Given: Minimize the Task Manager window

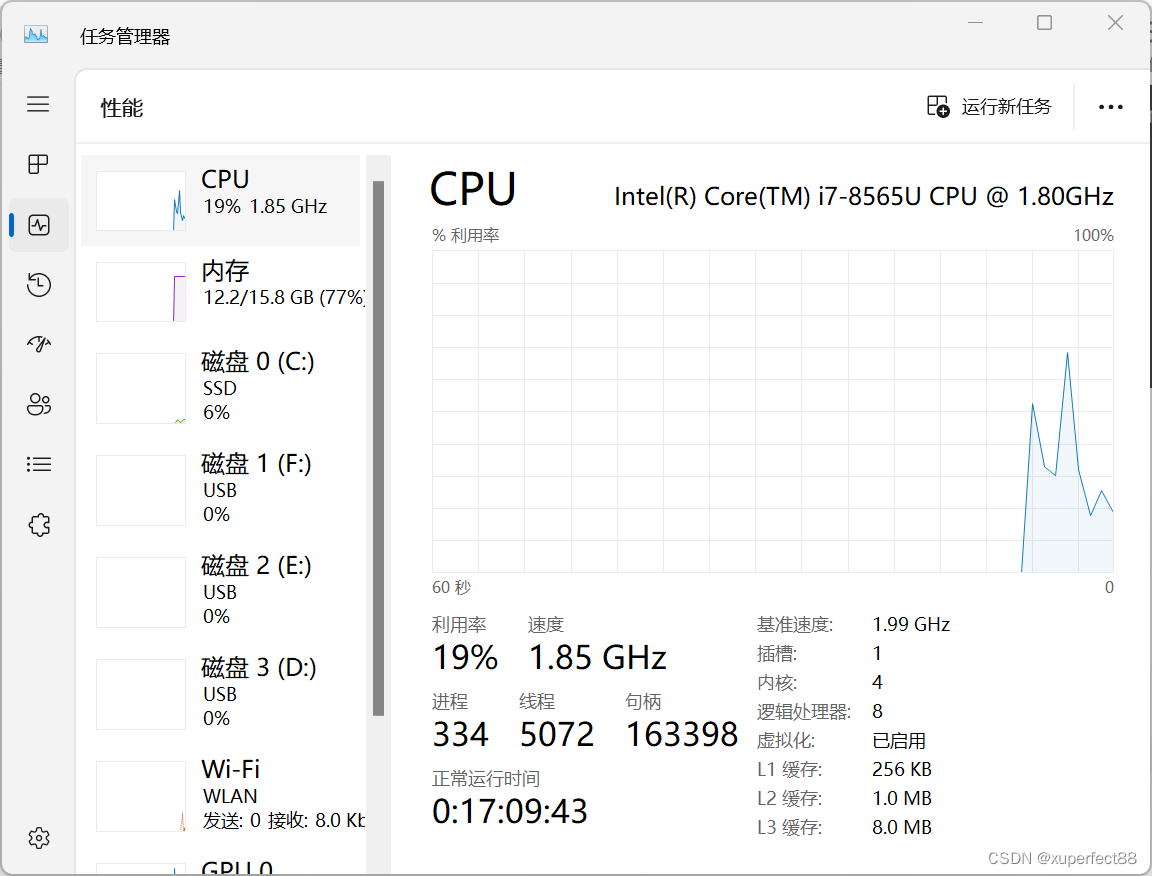Looking at the screenshot, I should pyautogui.click(x=975, y=23).
